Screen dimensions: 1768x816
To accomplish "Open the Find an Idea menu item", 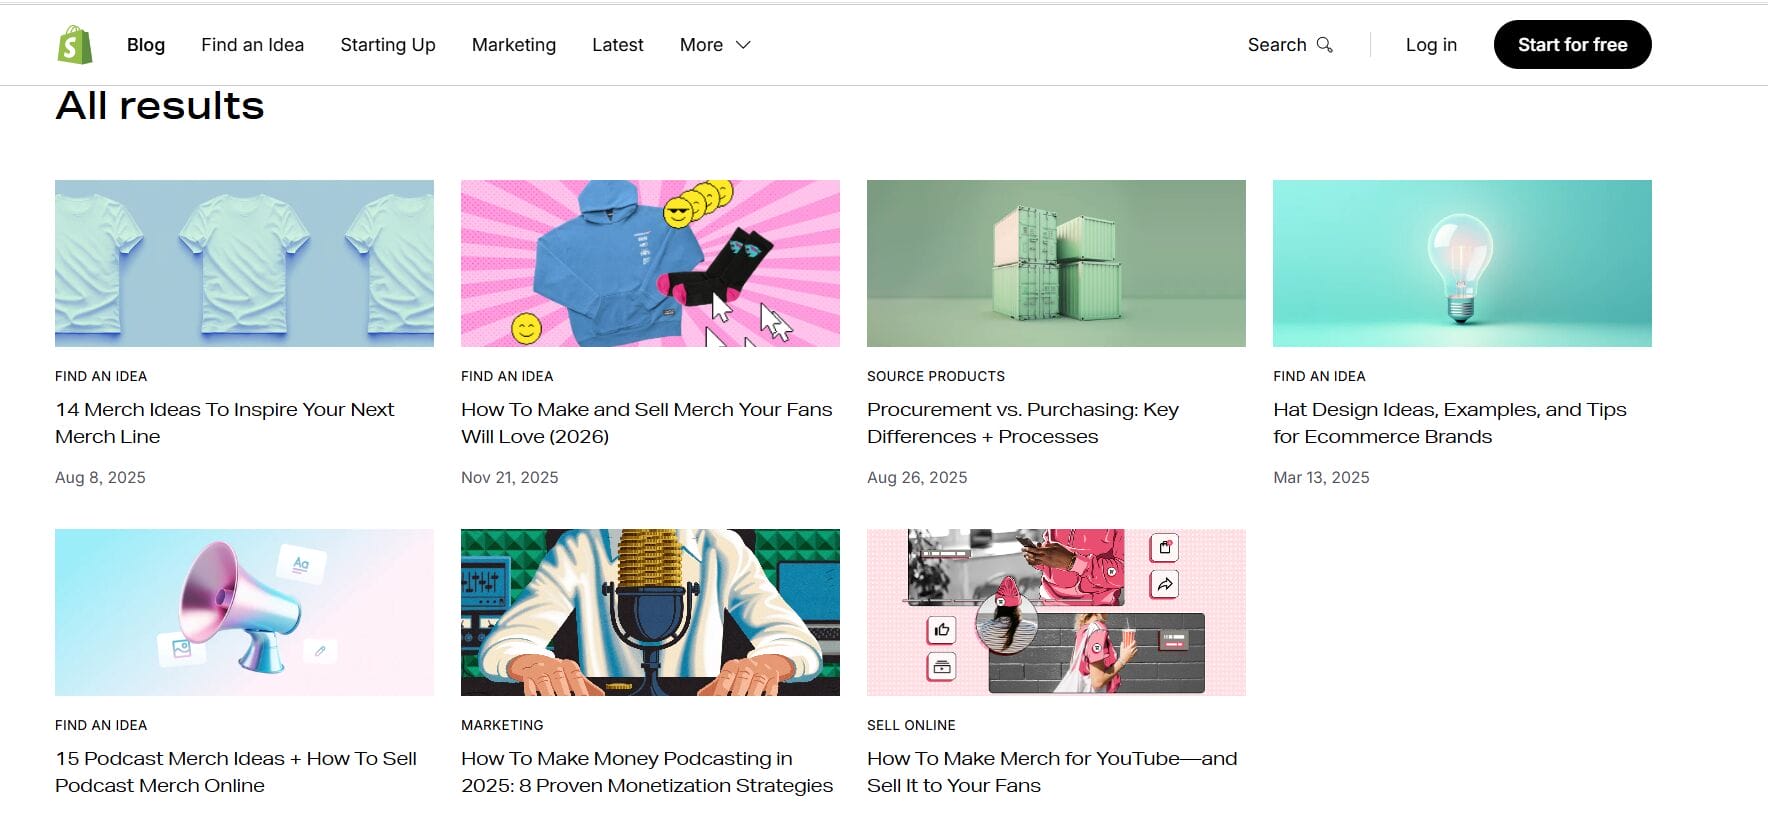I will click(252, 45).
